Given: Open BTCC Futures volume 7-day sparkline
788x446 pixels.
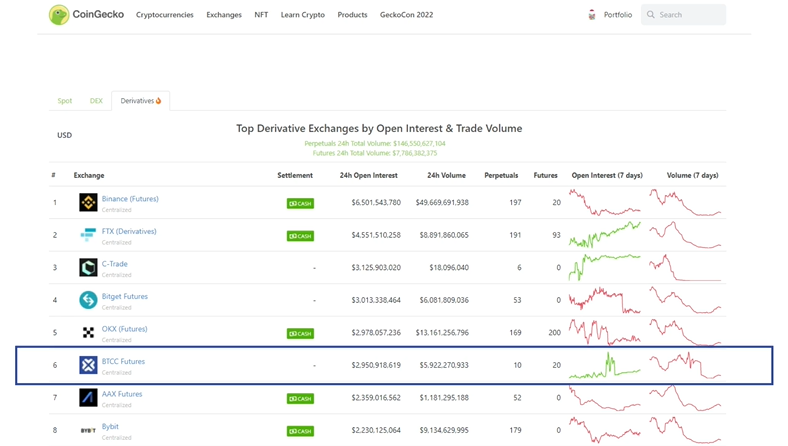Looking at the screenshot, I should 685,365.
